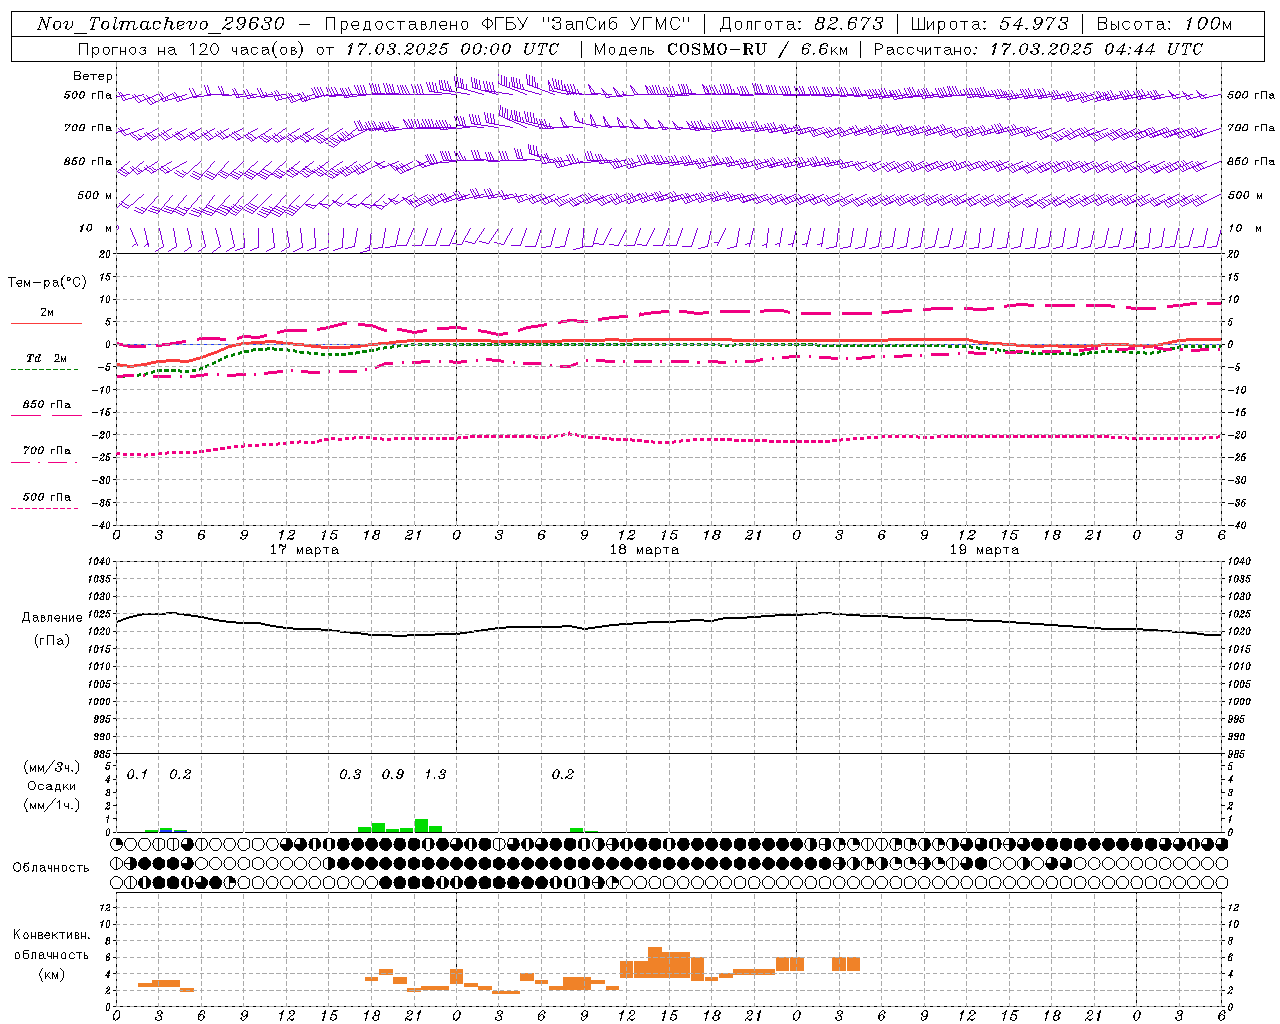The width and height of the screenshot is (1280, 1024).
Task: Click the solid red line sample under 2м legend
Action: pos(47,324)
